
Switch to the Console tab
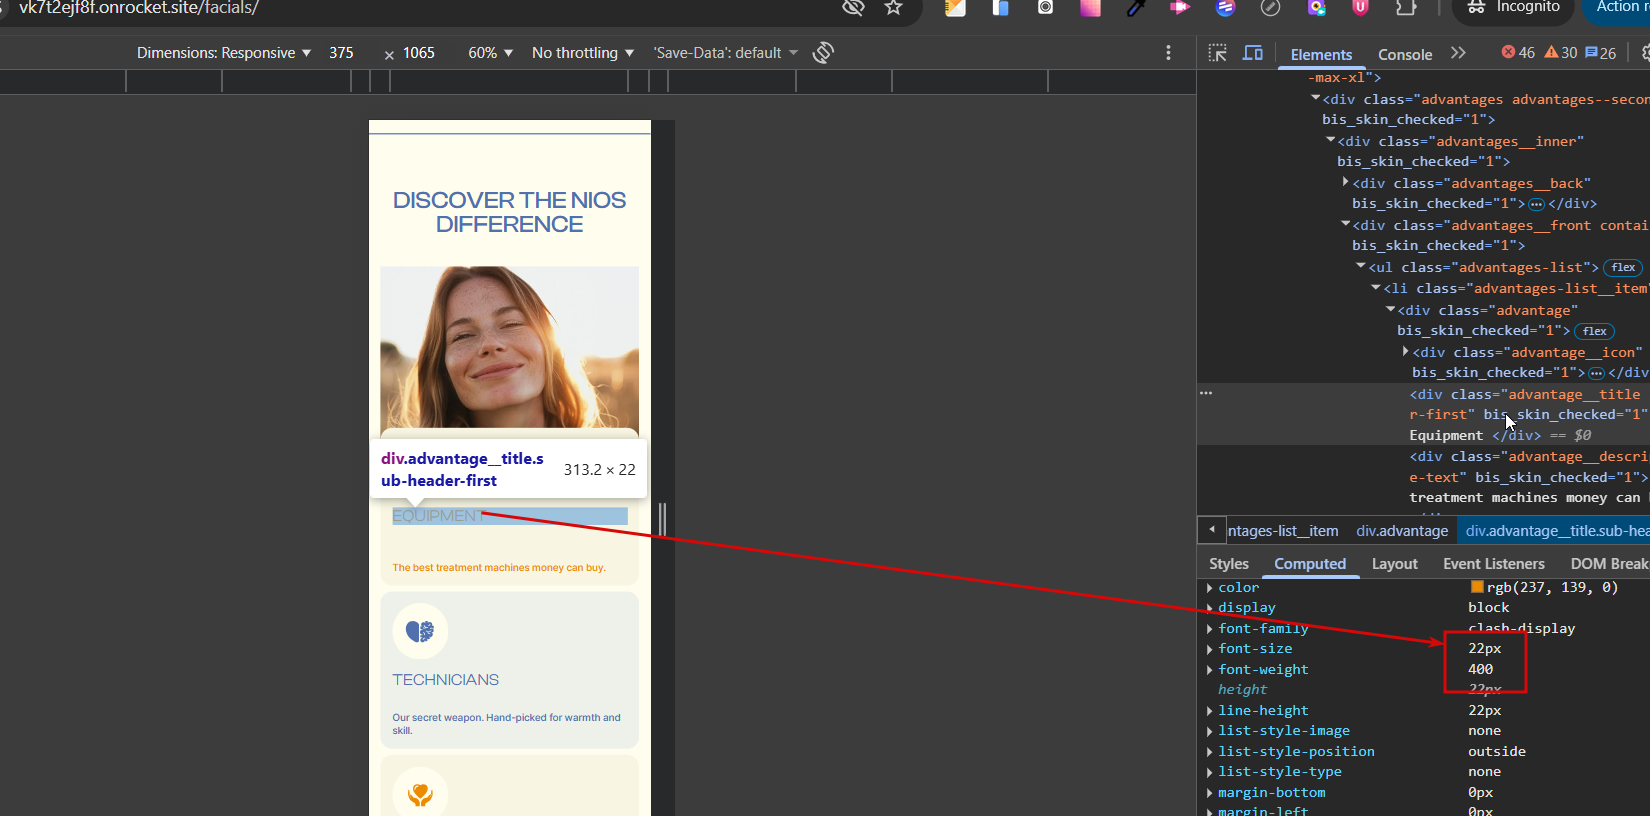click(1405, 55)
